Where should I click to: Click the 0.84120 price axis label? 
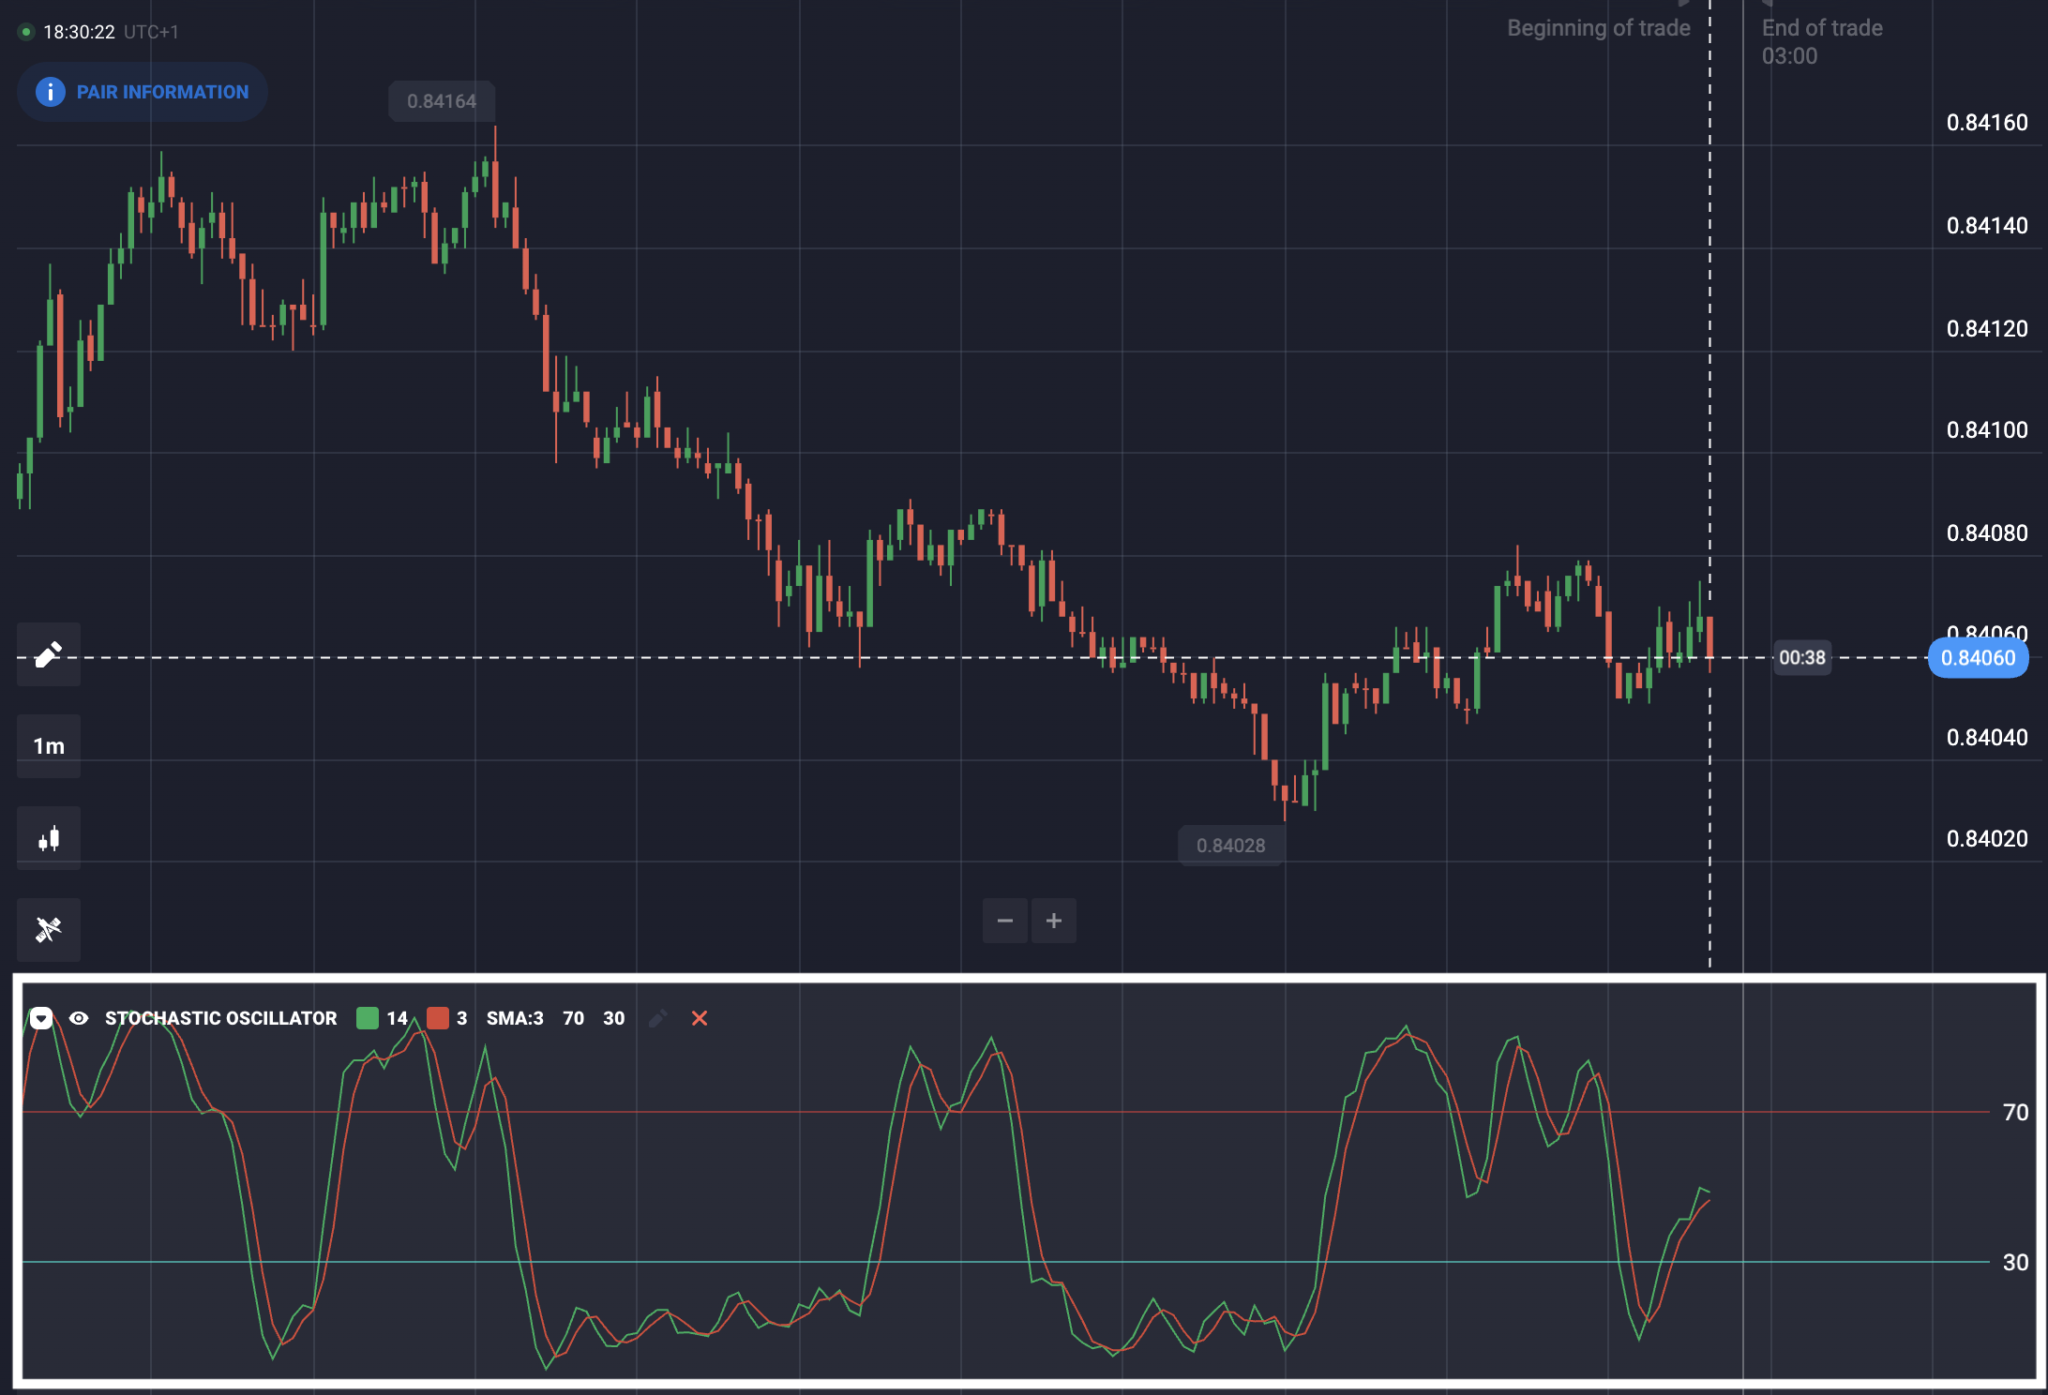tap(1987, 329)
